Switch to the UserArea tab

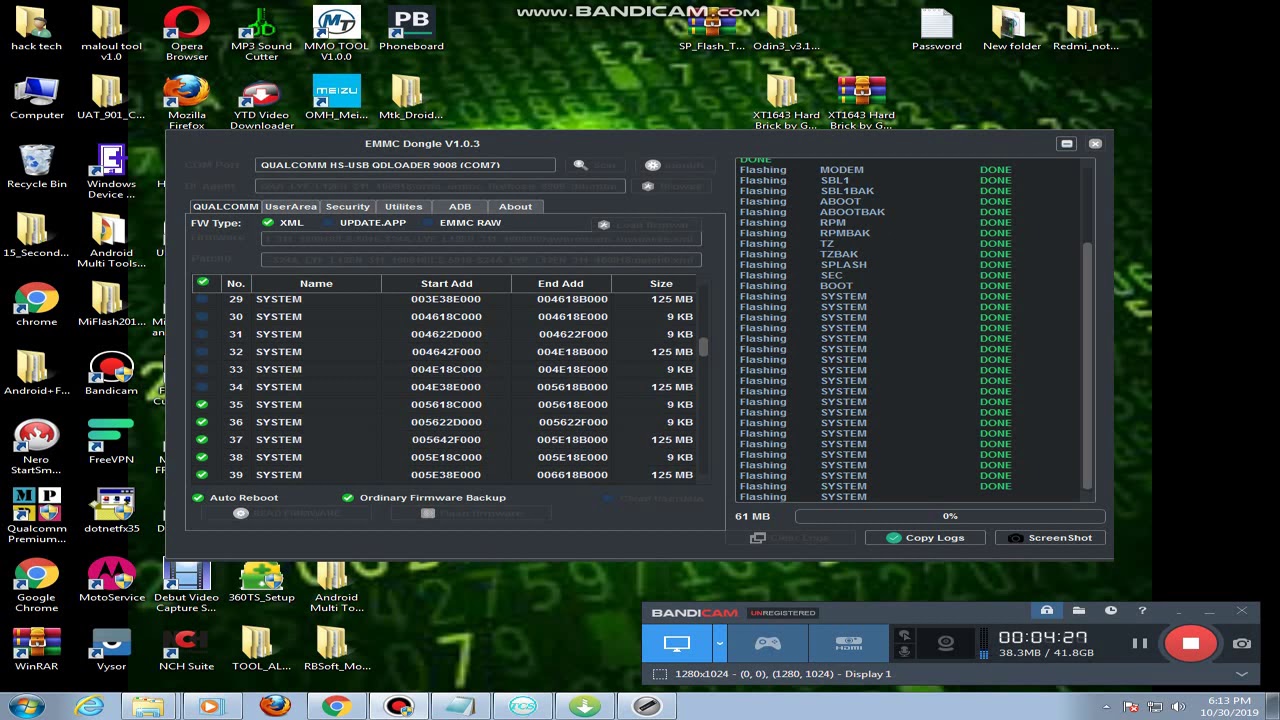click(290, 206)
